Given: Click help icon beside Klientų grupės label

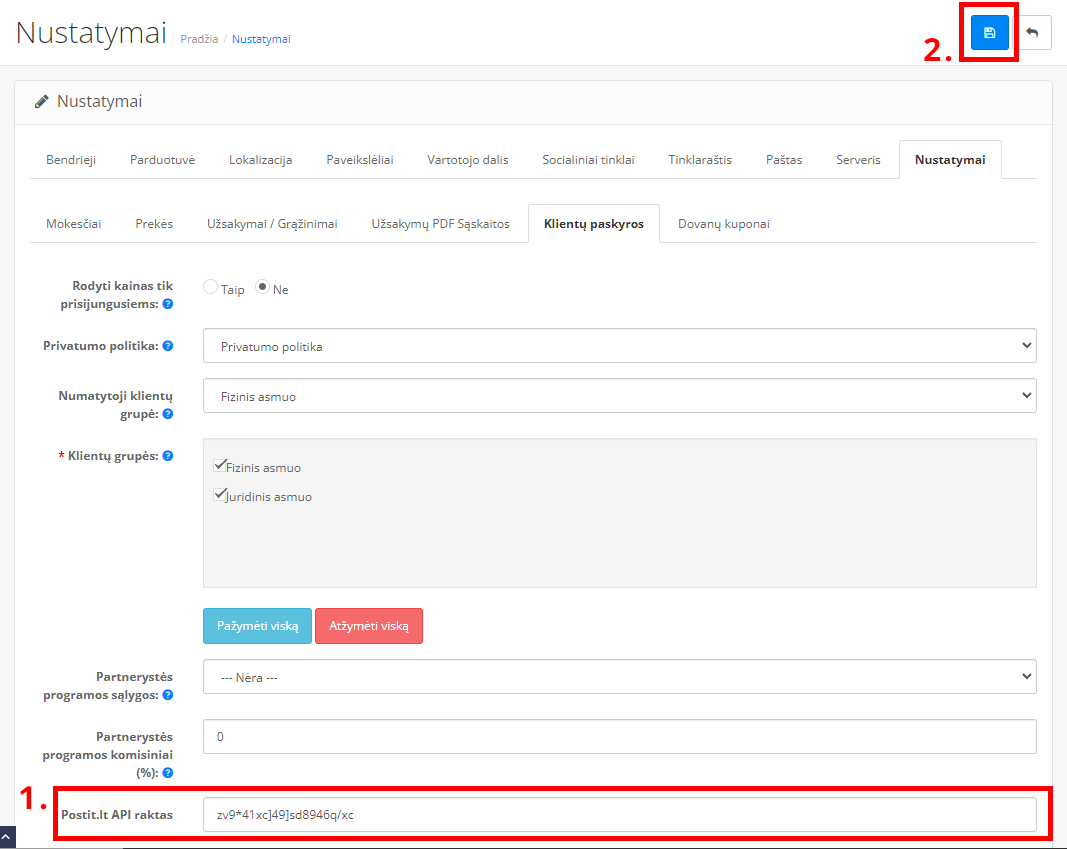Looking at the screenshot, I should point(168,456).
